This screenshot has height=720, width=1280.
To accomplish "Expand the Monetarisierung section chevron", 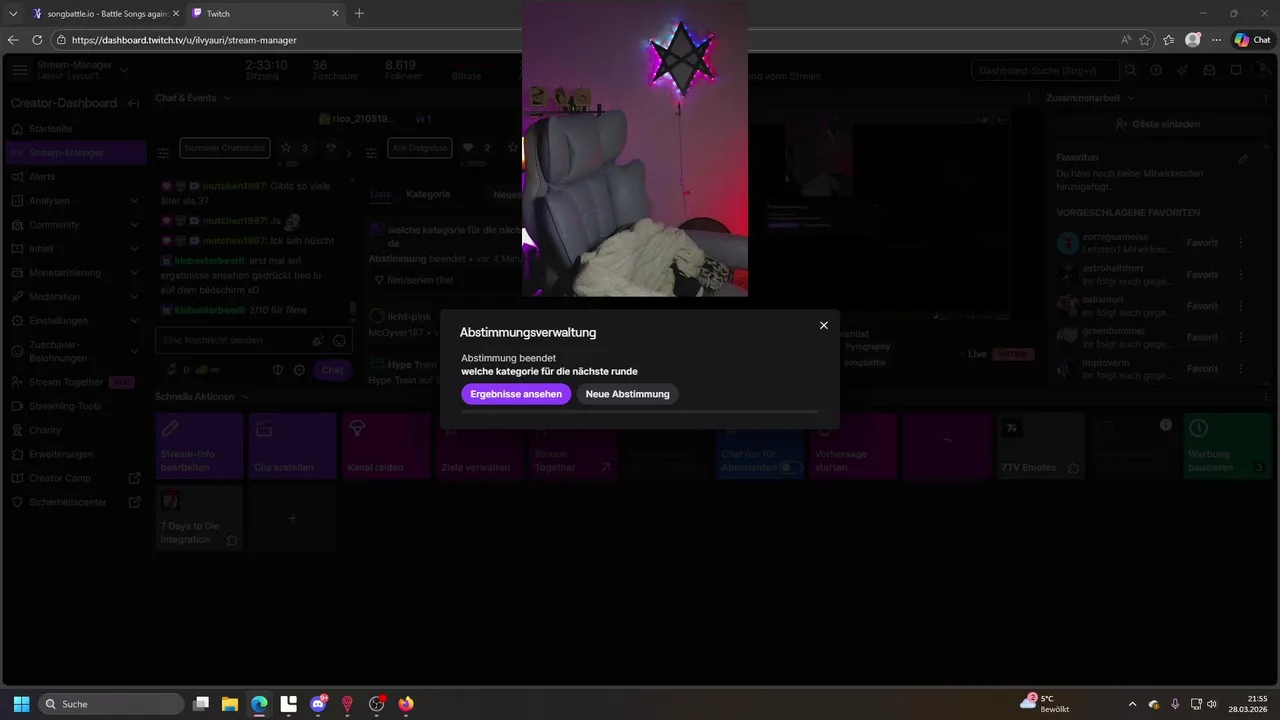I will point(134,273).
